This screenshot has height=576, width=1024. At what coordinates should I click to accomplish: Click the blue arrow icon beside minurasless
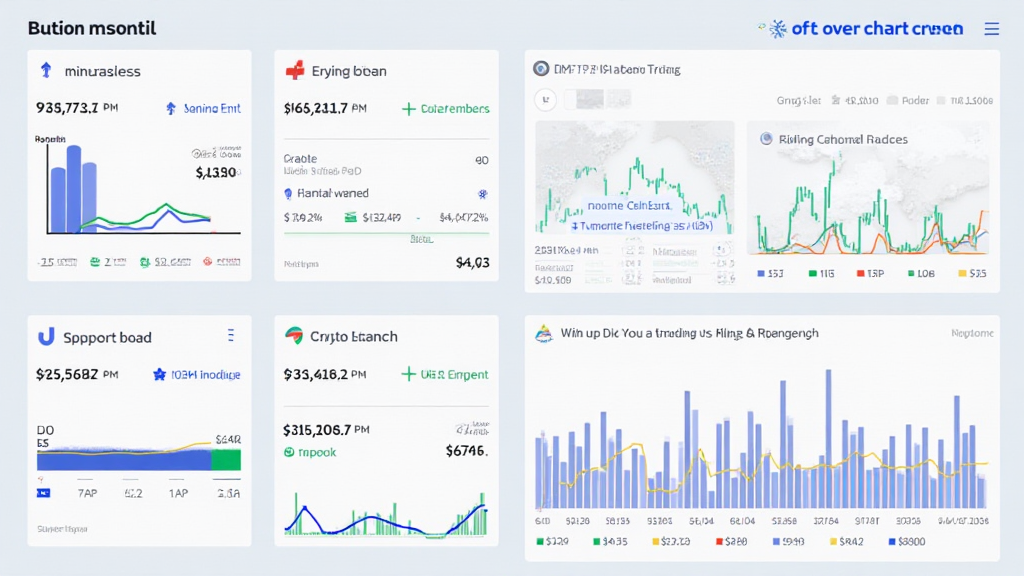point(45,71)
